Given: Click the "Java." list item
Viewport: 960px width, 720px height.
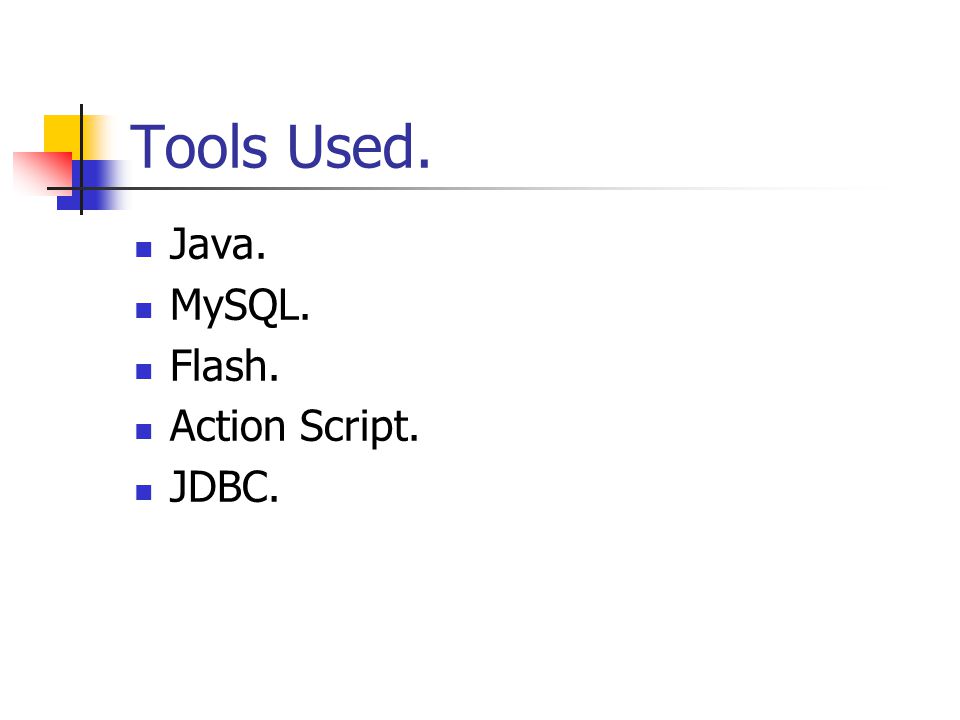Looking at the screenshot, I should [x=217, y=244].
